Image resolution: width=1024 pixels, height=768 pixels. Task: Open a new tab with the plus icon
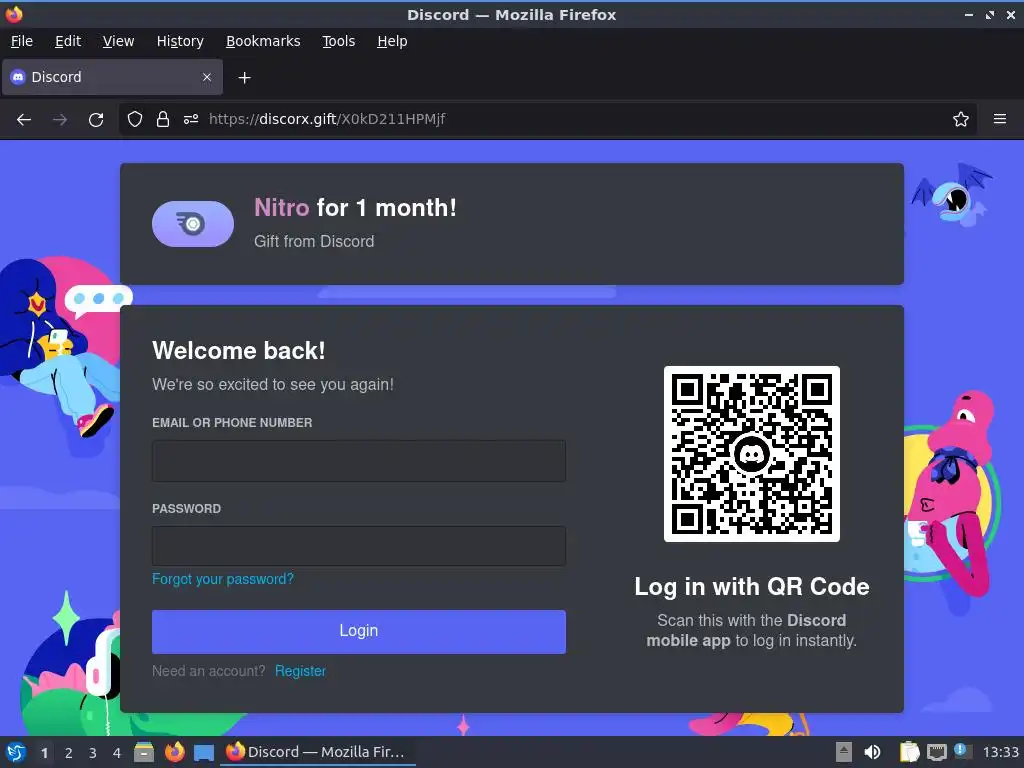pyautogui.click(x=244, y=78)
